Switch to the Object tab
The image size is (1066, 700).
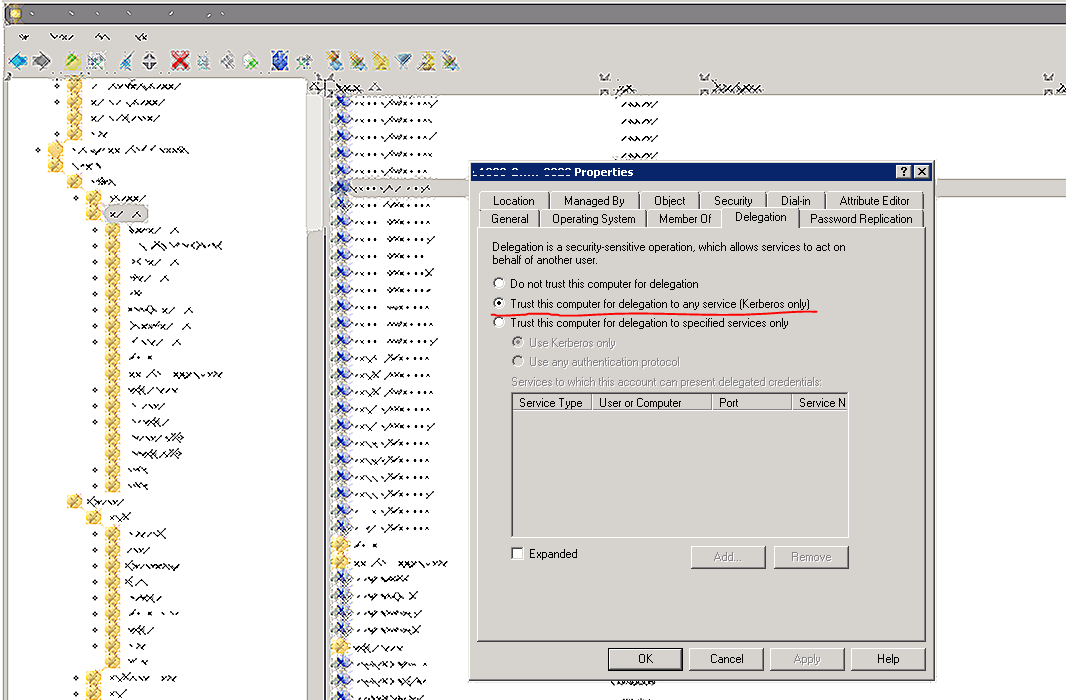(x=670, y=200)
